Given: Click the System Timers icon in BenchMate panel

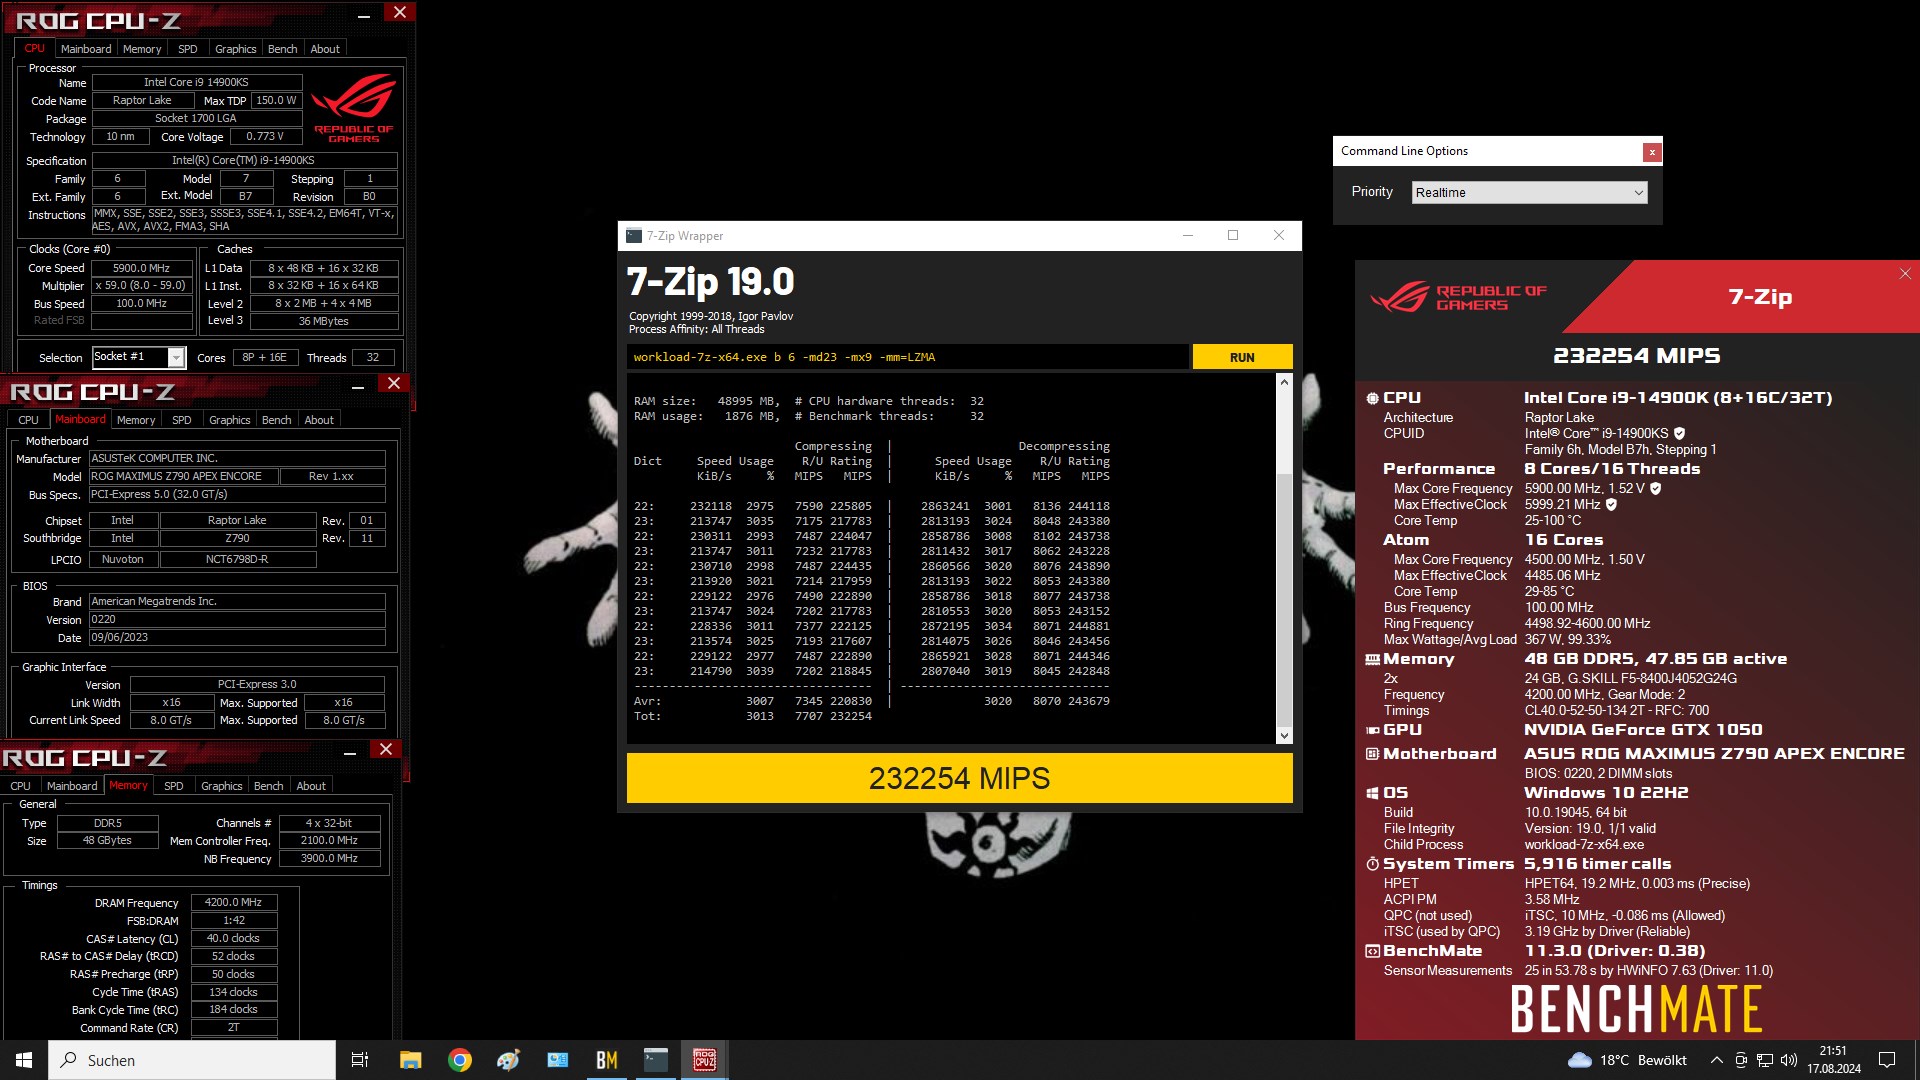Looking at the screenshot, I should point(1372,864).
